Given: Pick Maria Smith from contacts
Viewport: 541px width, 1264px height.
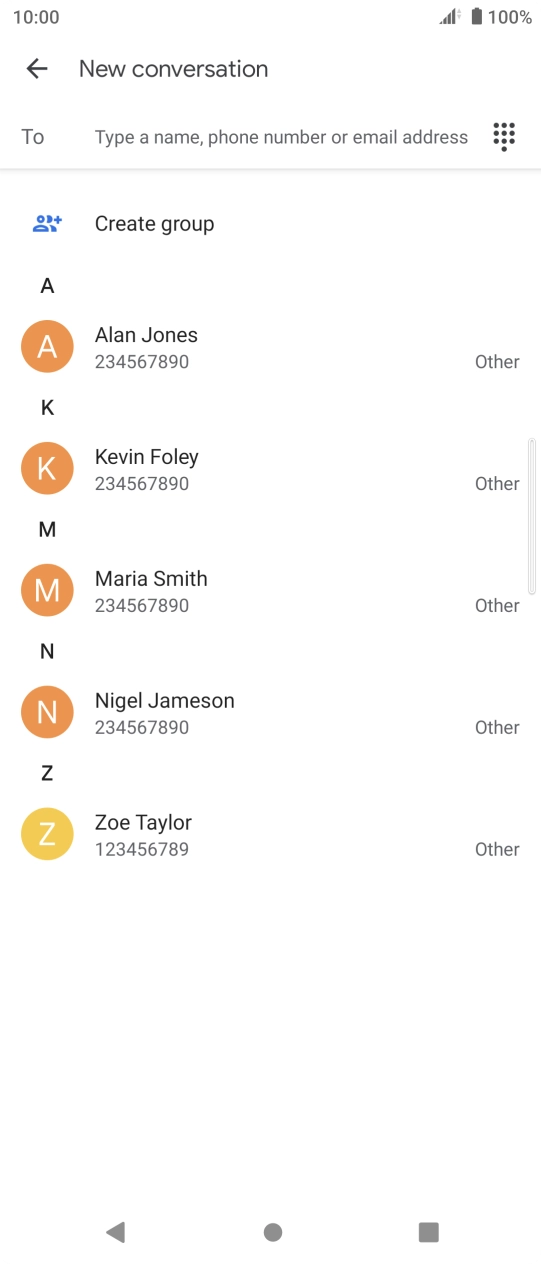Looking at the screenshot, I should [151, 579].
